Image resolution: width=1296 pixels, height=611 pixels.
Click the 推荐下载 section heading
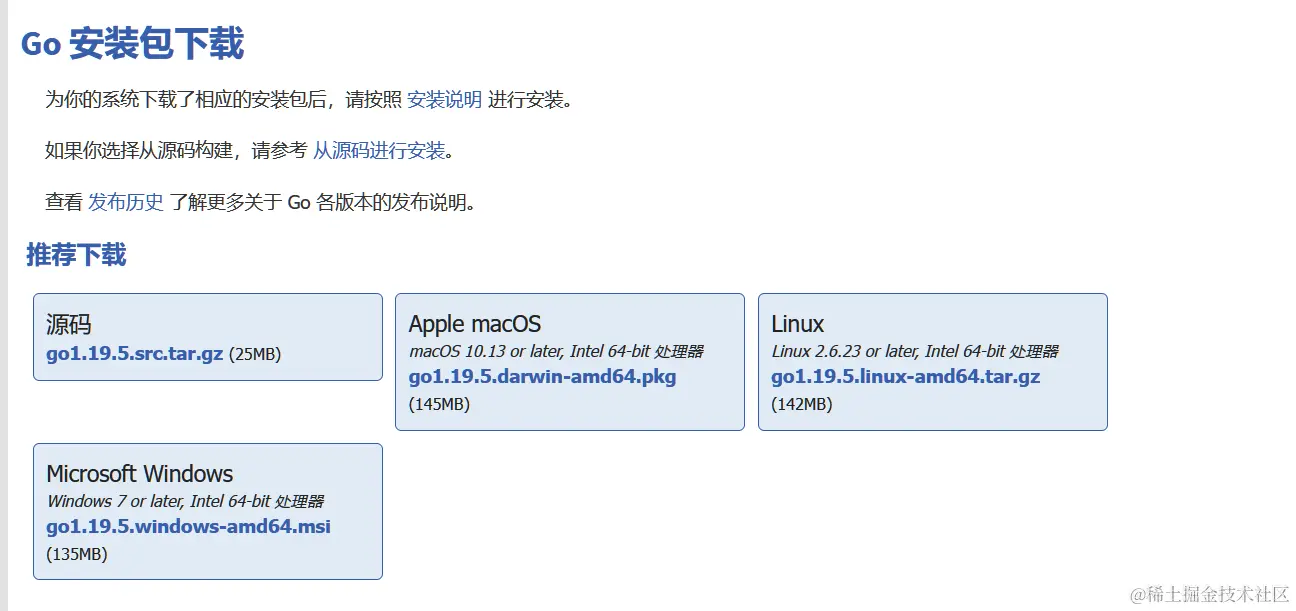76,255
